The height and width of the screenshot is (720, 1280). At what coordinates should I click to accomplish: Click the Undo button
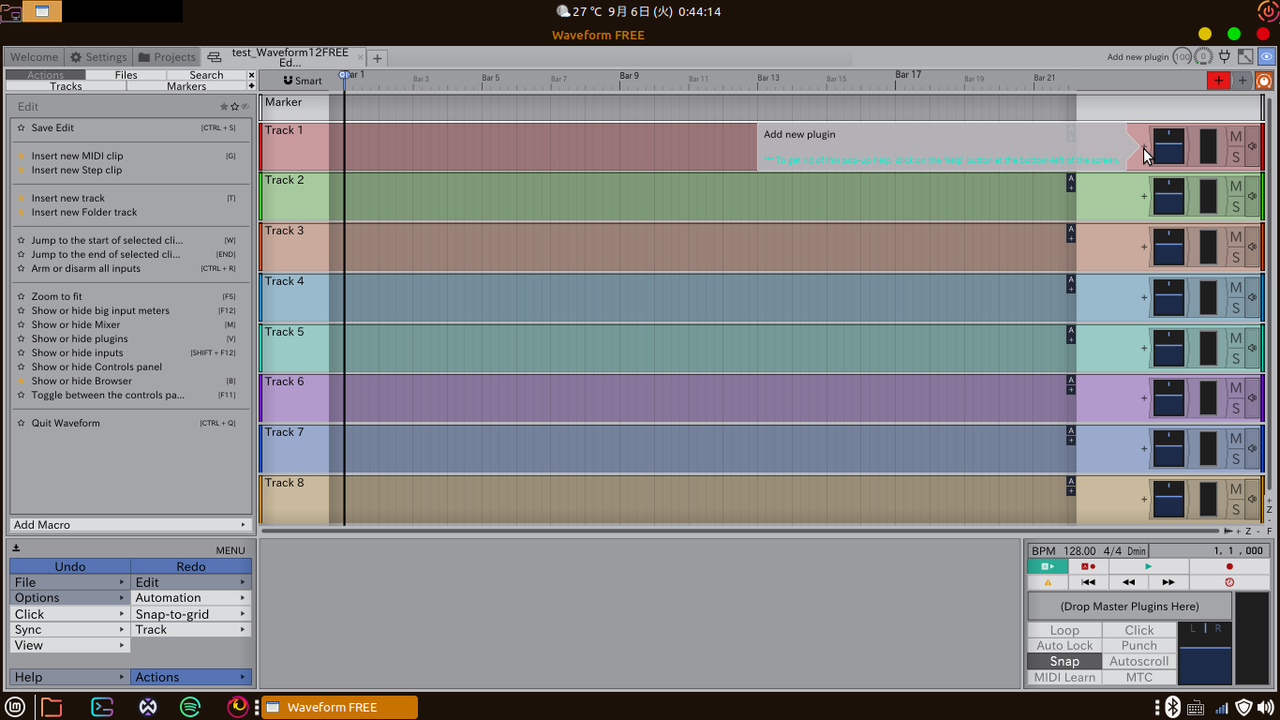point(69,566)
